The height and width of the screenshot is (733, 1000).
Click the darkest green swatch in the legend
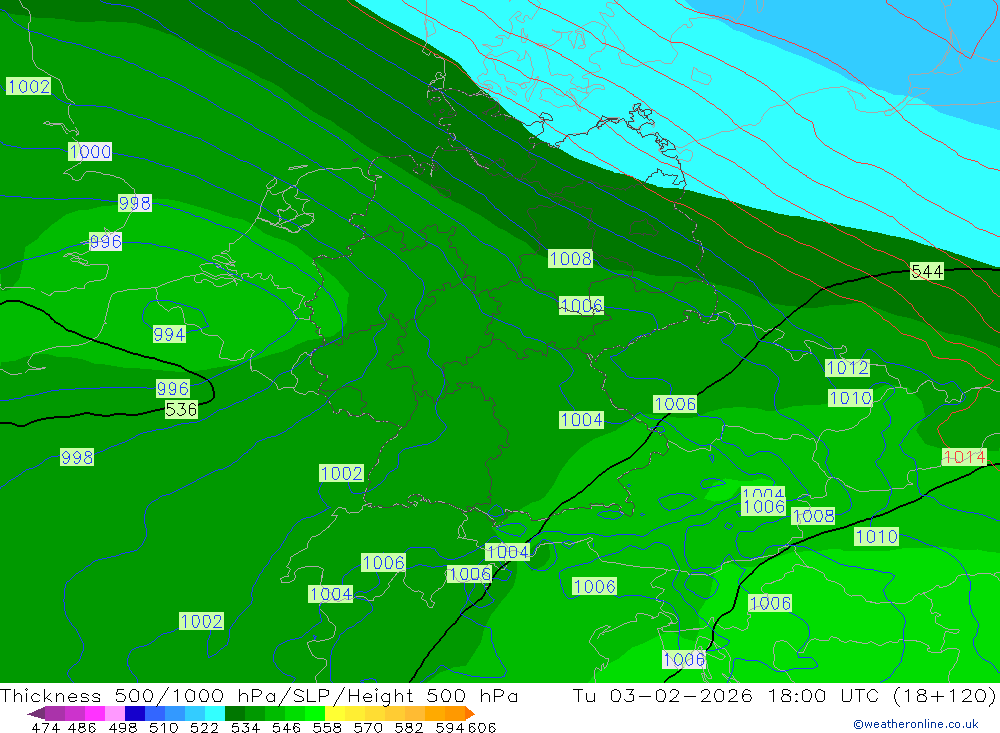click(235, 713)
